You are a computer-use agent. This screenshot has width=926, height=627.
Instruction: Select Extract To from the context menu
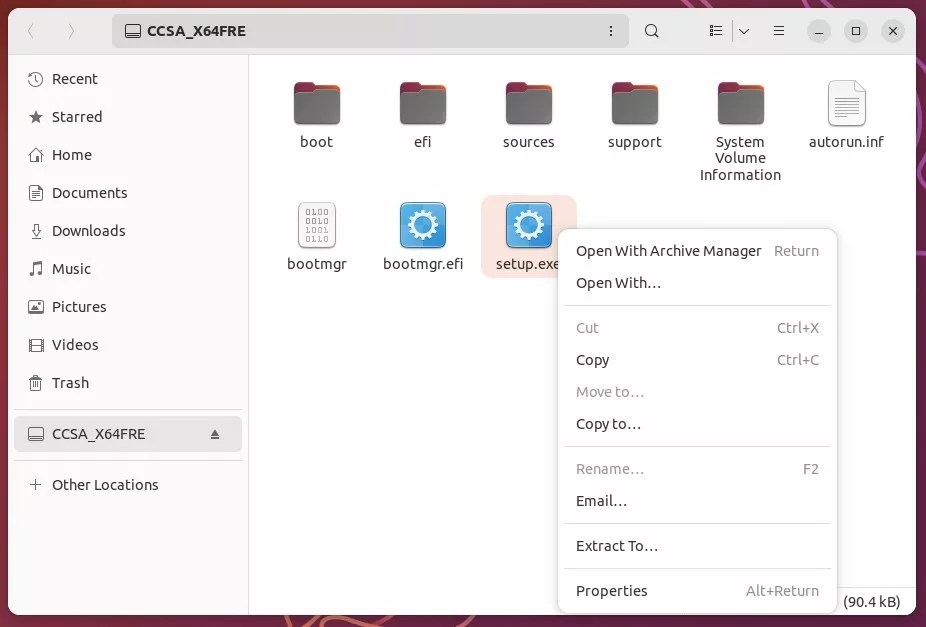click(617, 546)
